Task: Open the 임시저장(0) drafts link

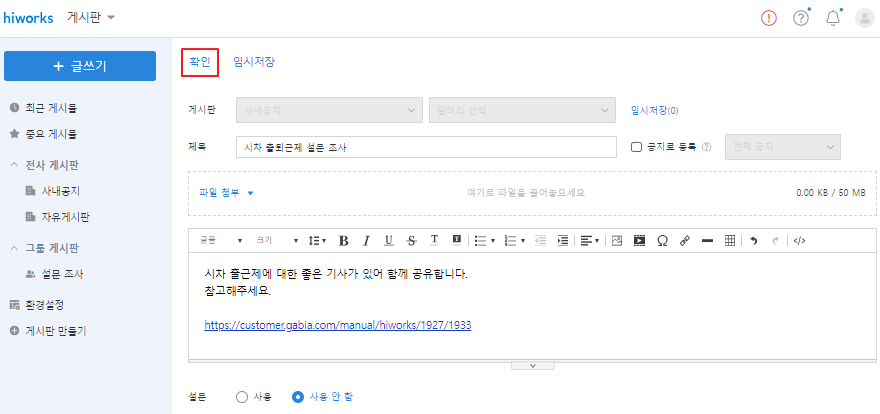Action: 655,111
